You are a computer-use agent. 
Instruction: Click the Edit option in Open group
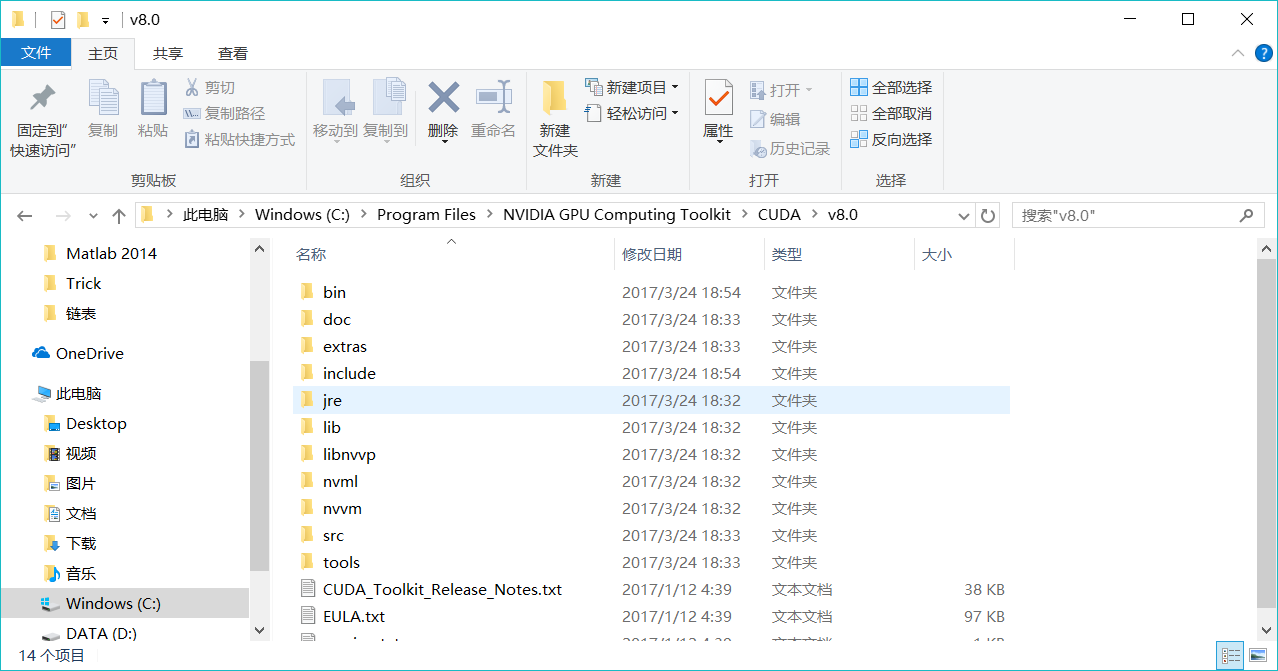775,119
